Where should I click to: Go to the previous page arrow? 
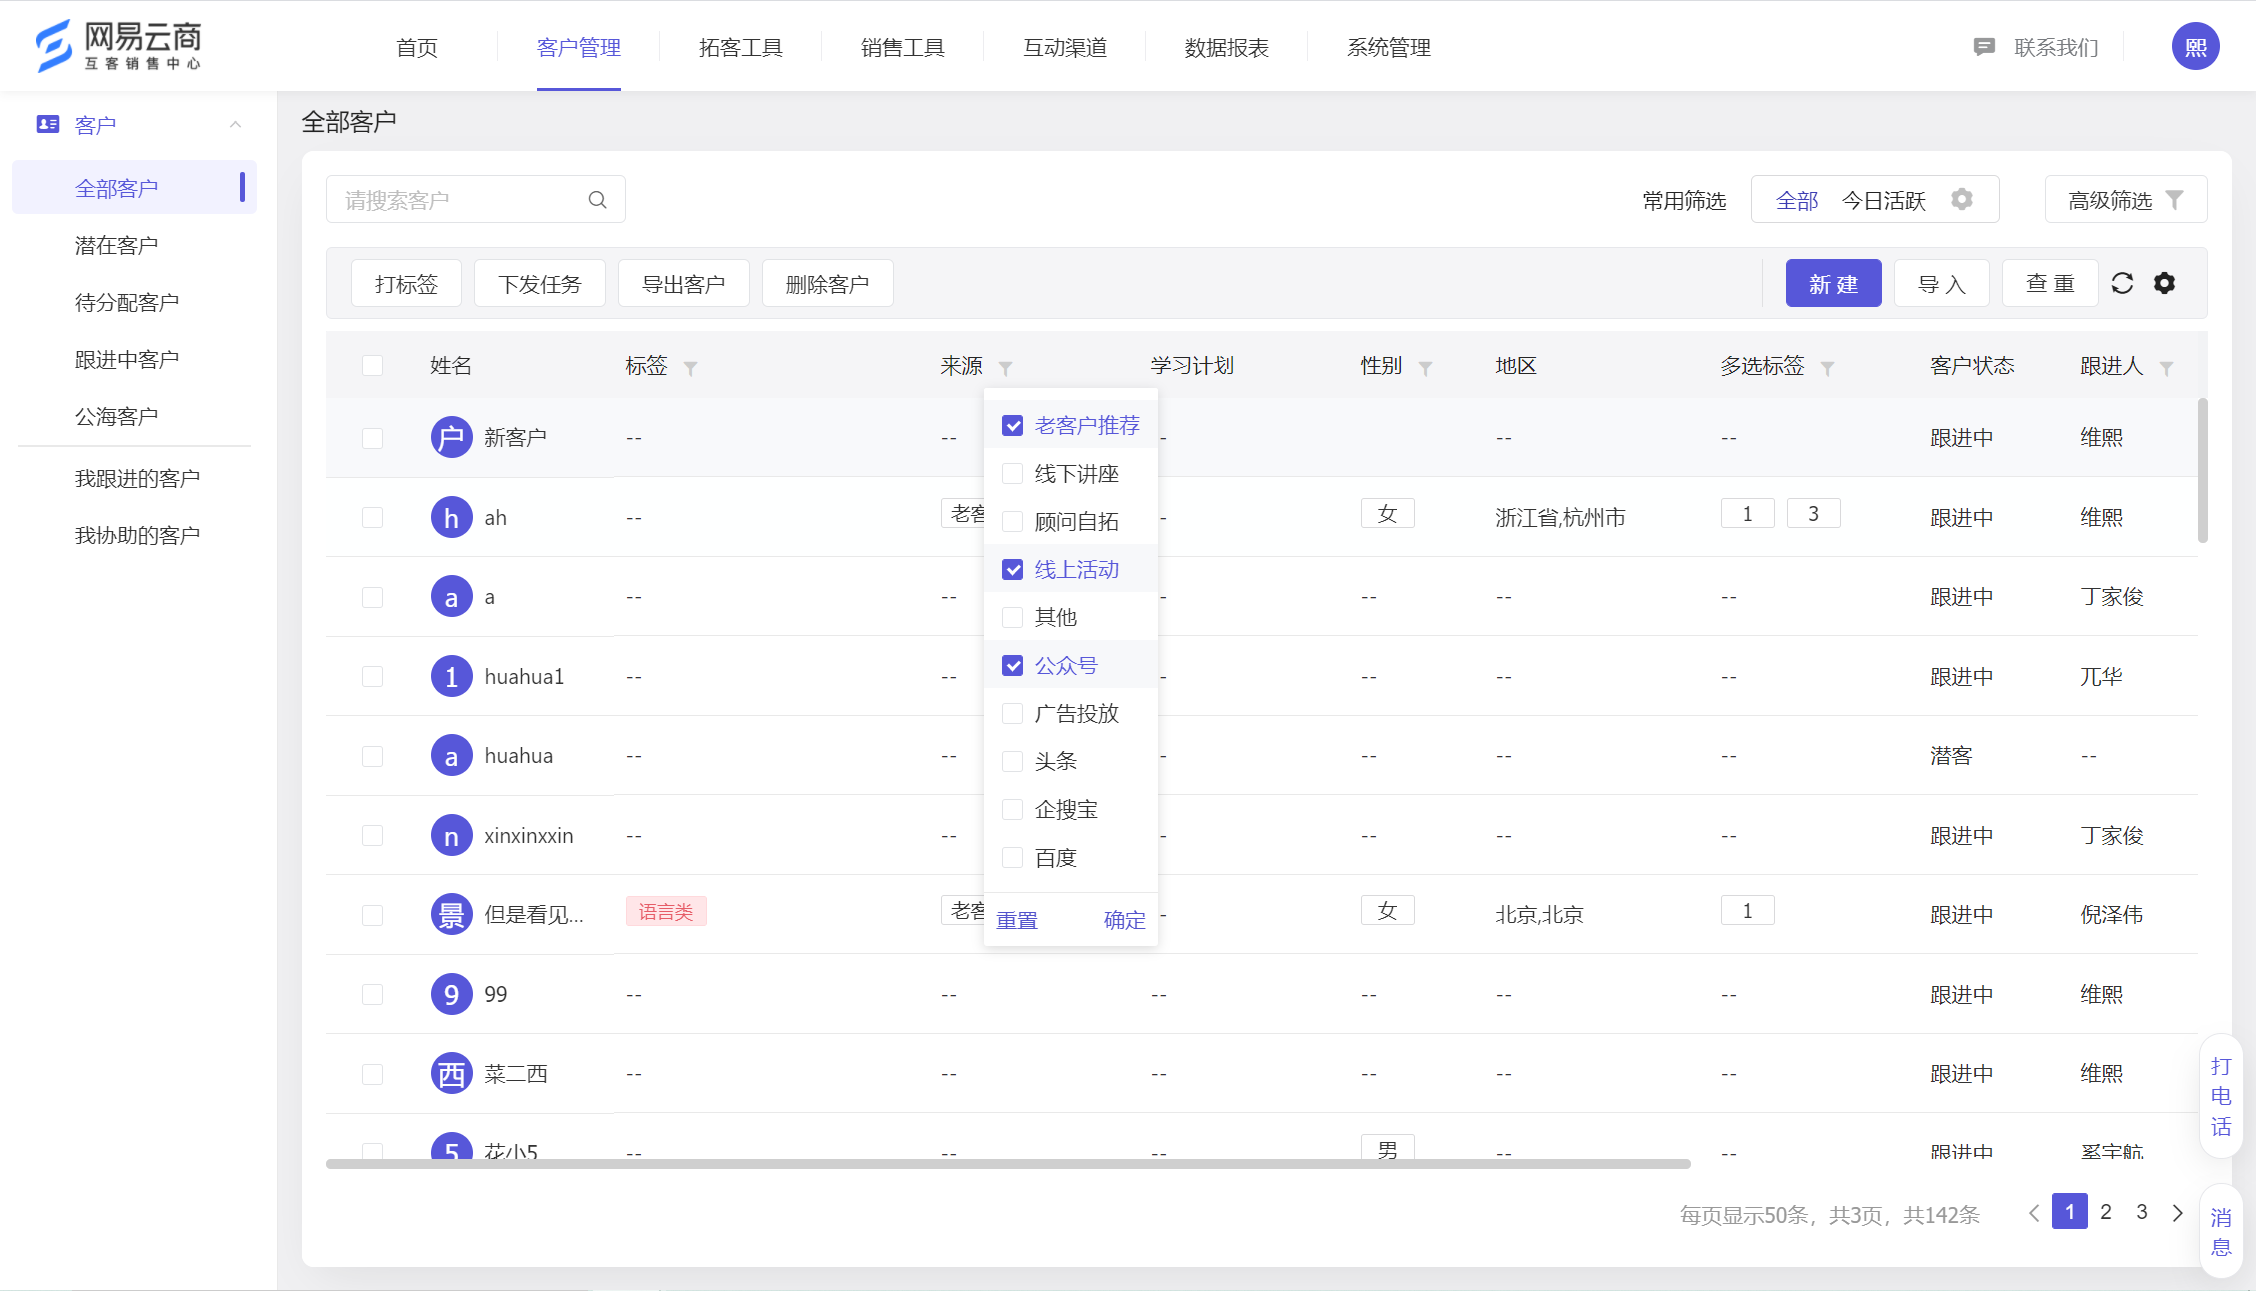[x=2034, y=1212]
